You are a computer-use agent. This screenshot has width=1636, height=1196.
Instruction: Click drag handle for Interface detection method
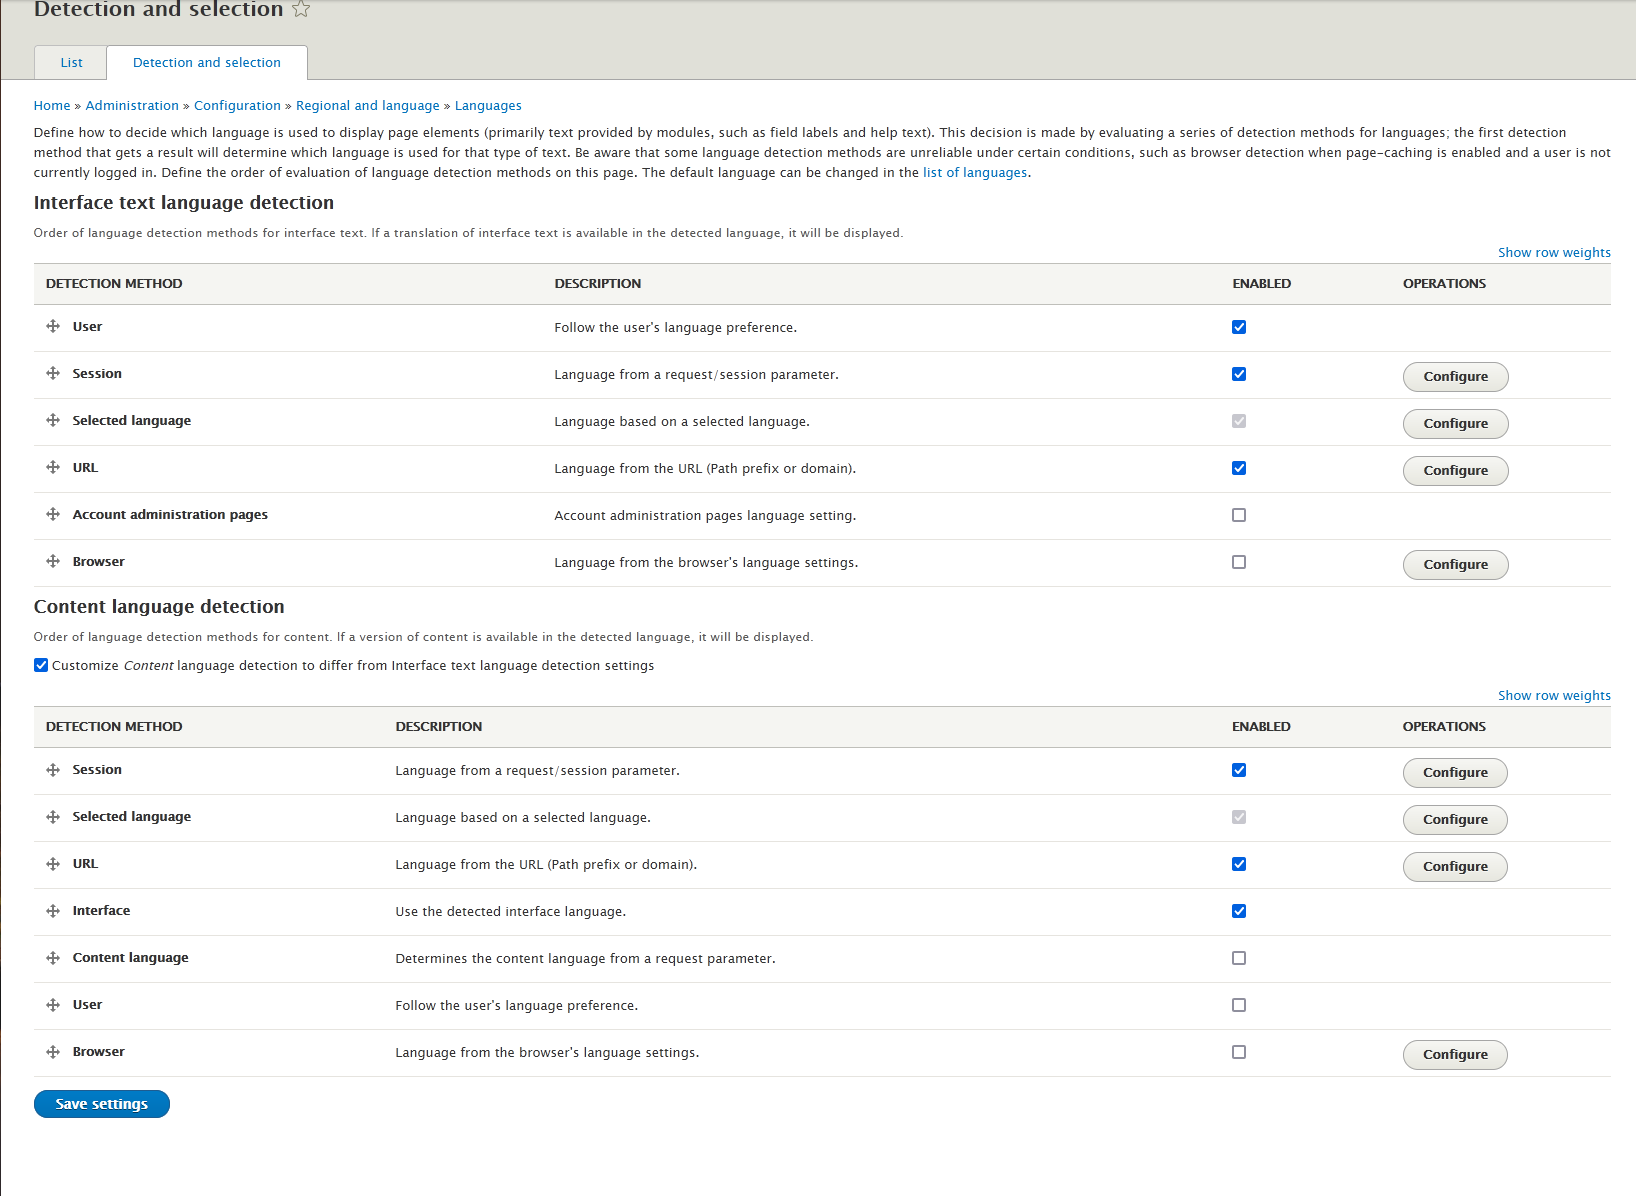click(53, 911)
